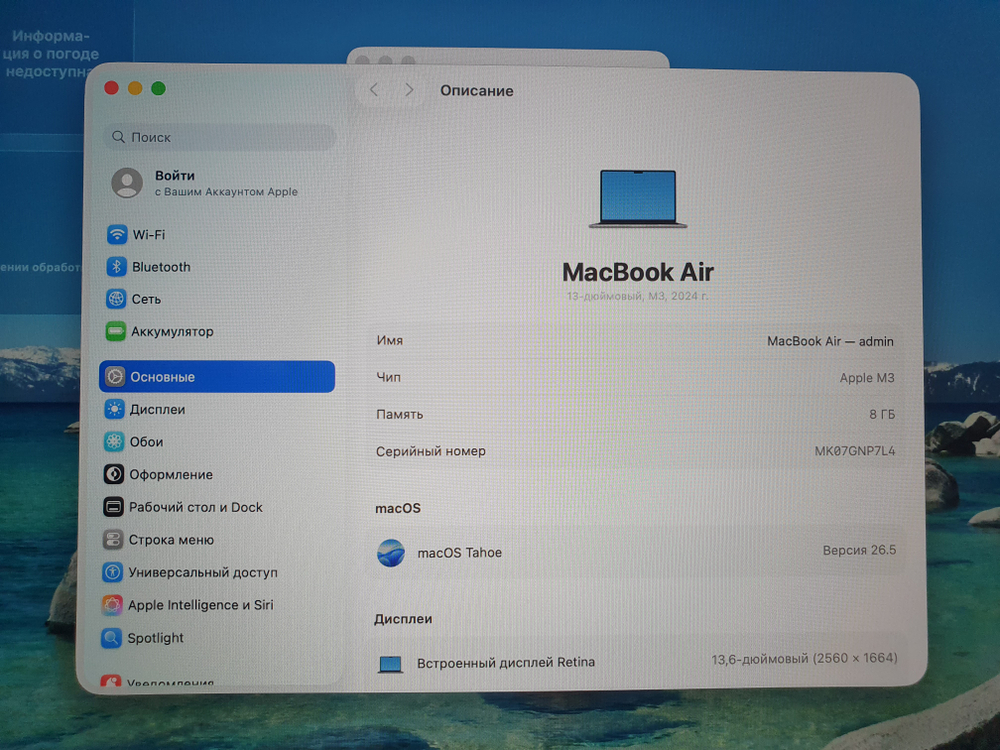This screenshot has width=1000, height=750.
Task: Open Оформление label in sidebar
Action: point(171,474)
